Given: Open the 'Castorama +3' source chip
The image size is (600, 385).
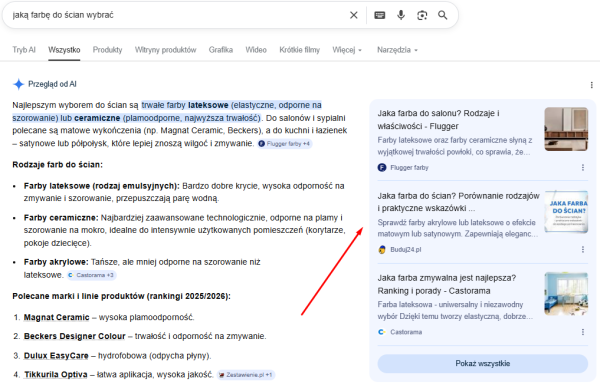Looking at the screenshot, I should [x=92, y=275].
